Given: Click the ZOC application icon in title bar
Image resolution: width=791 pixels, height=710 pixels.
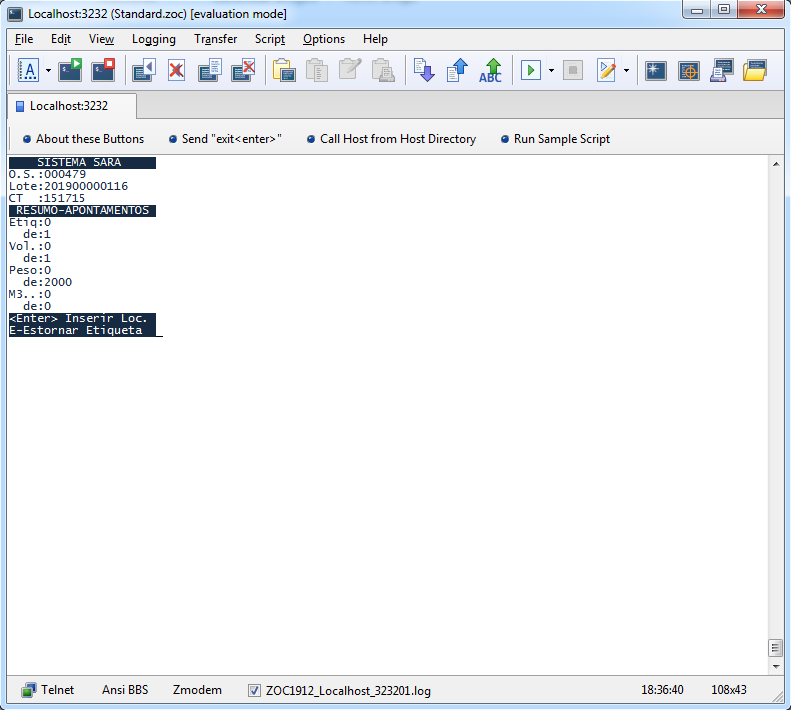Looking at the screenshot, I should tap(15, 14).
